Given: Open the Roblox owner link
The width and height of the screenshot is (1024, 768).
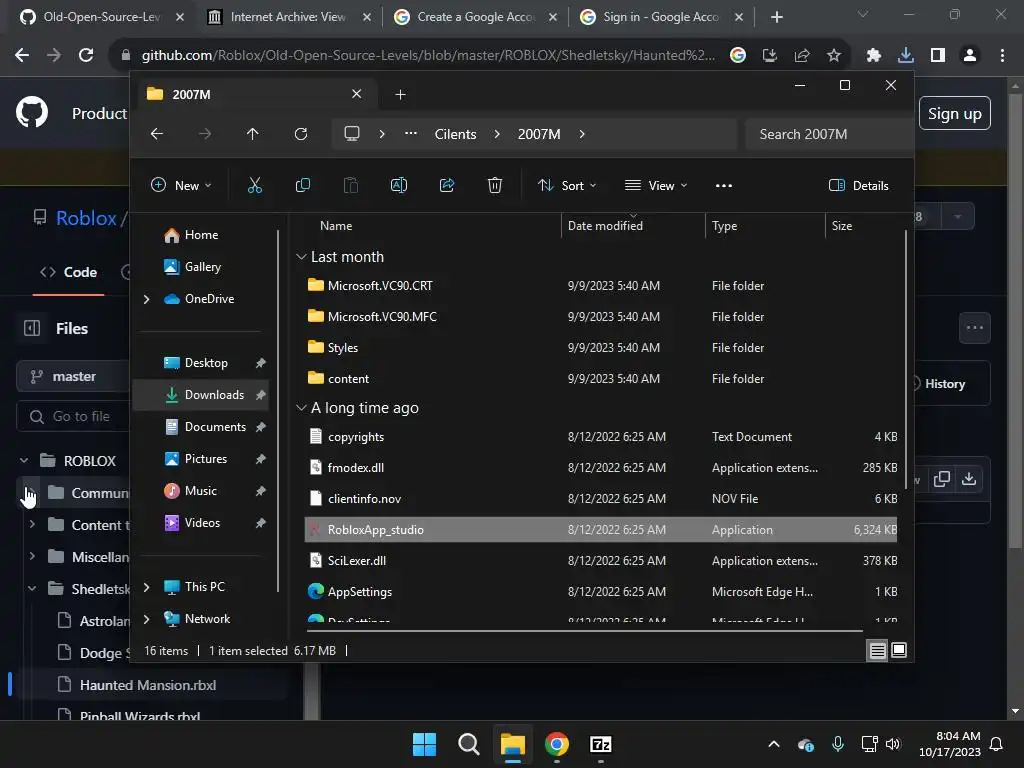Looking at the screenshot, I should point(86,217).
